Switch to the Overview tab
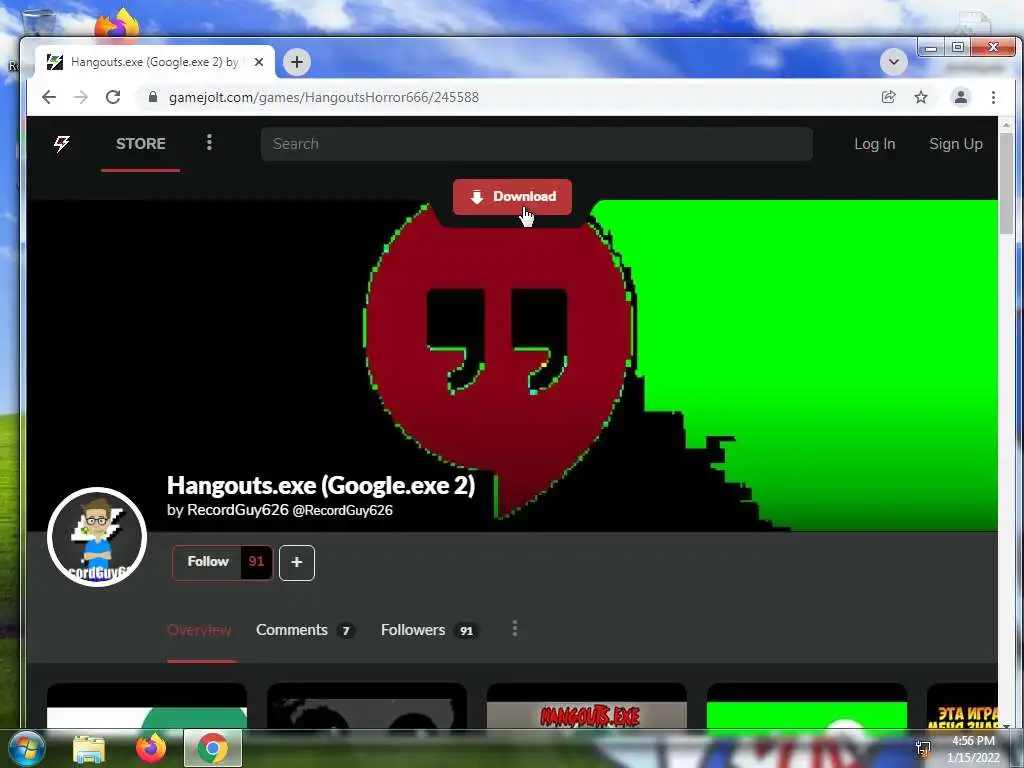The image size is (1024, 768). click(x=199, y=630)
